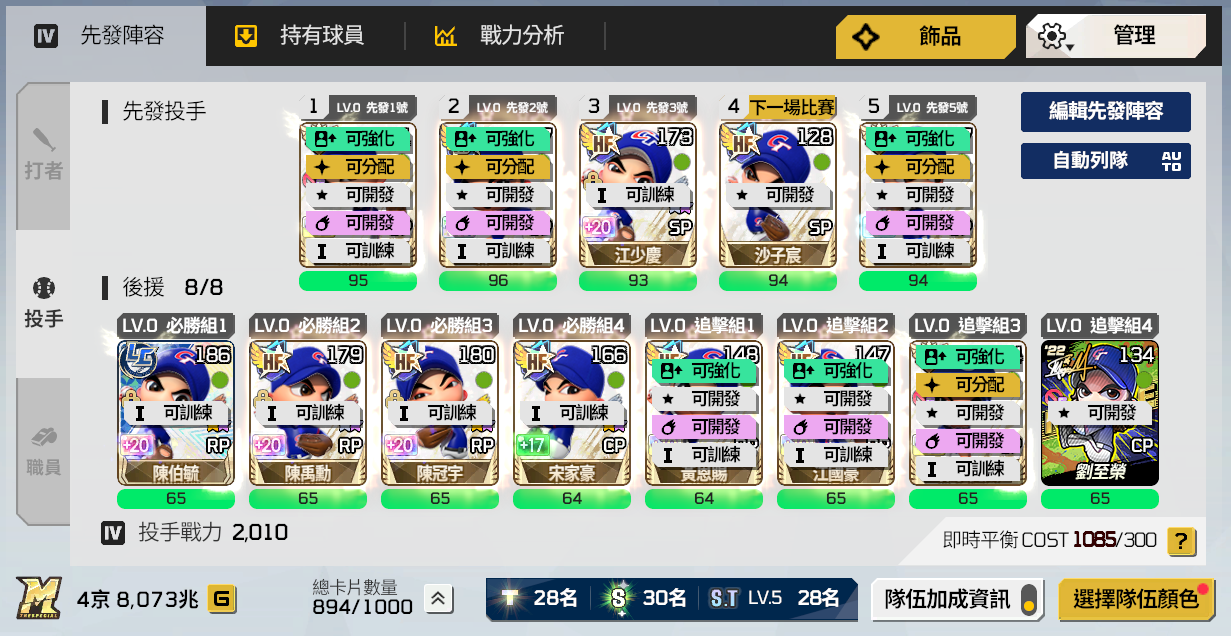This screenshot has width=1231, height=636.
Task: Click the team logo icon at bottom left
Action: coord(38,598)
